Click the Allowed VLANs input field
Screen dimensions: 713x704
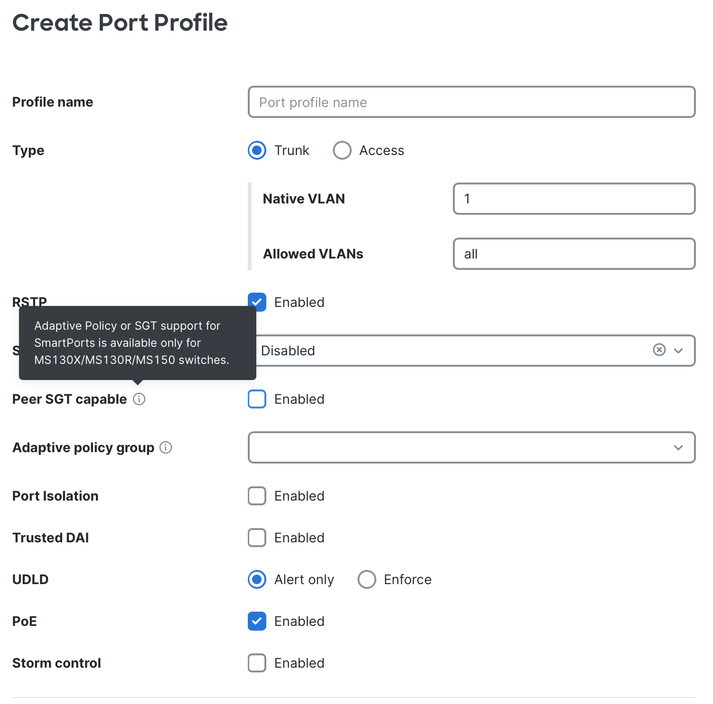click(574, 254)
